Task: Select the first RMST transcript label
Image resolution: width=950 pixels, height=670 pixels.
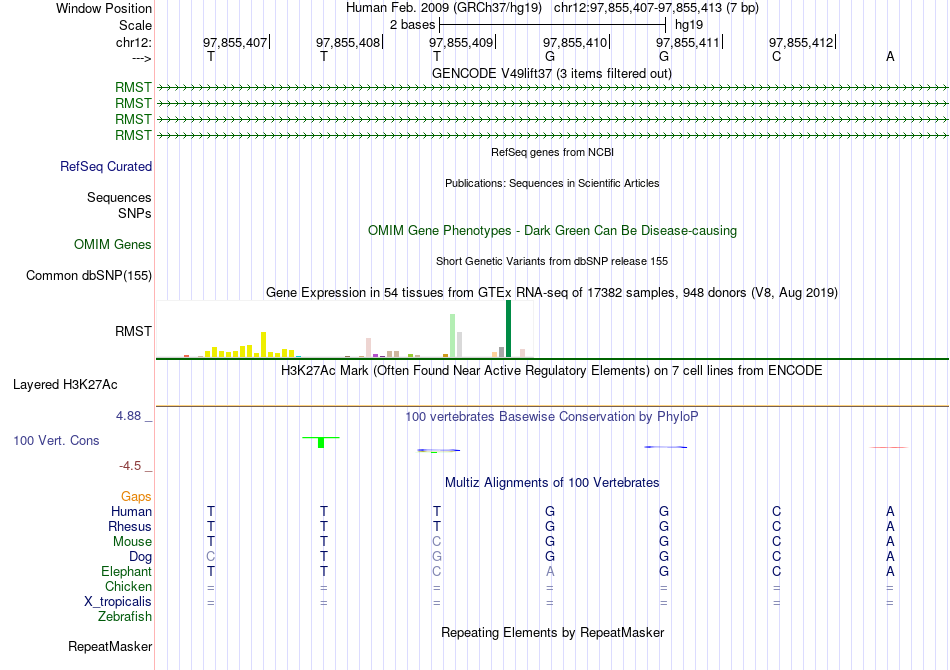Action: tap(133, 87)
